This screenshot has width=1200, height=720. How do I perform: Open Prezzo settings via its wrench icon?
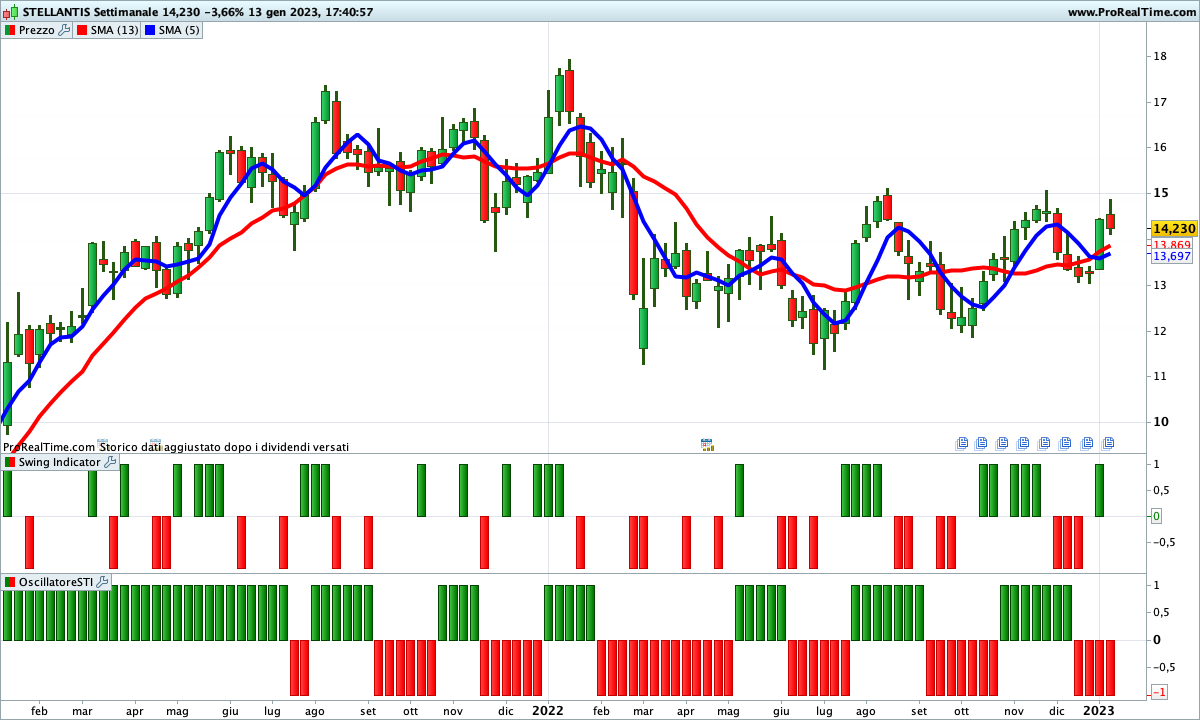pyautogui.click(x=64, y=30)
